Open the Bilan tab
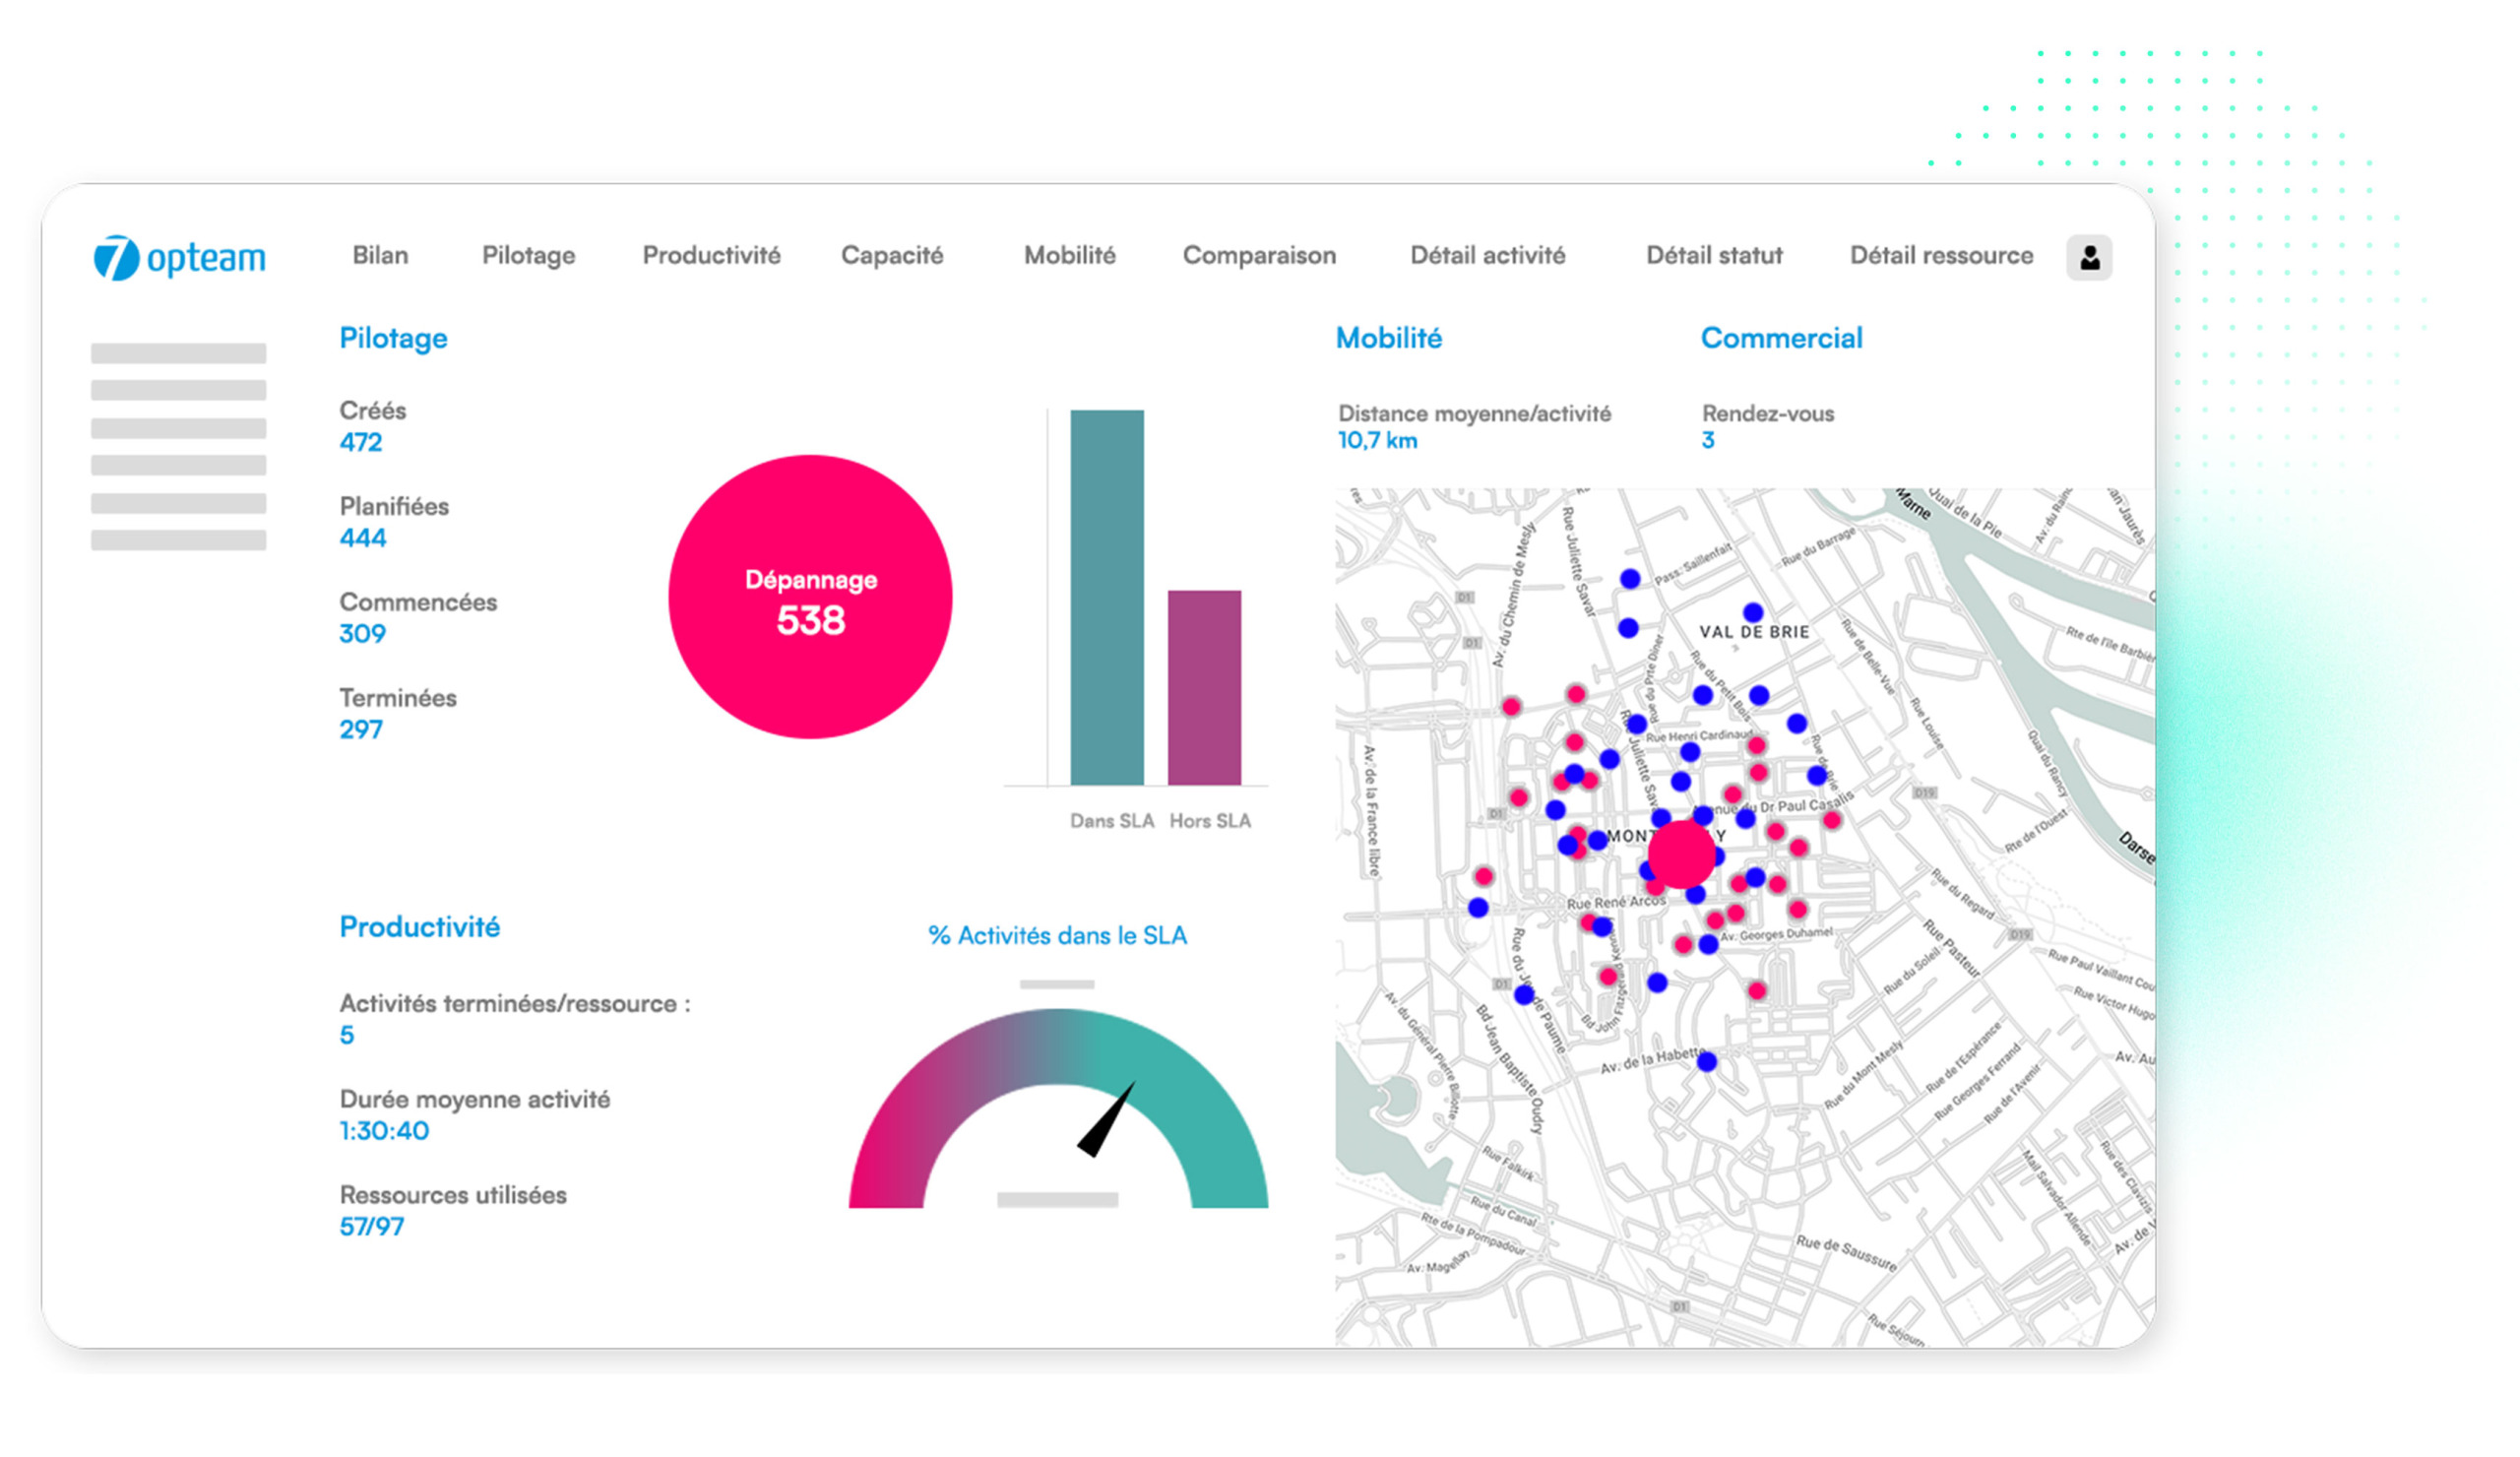2520x1457 pixels. coord(380,256)
